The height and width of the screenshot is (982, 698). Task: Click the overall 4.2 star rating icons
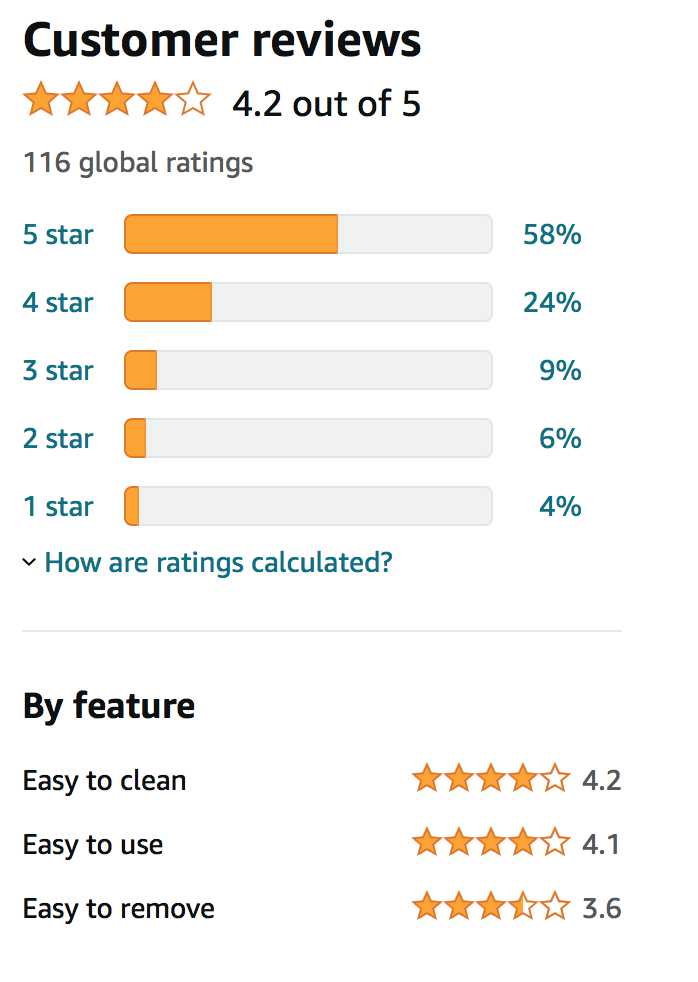pos(117,100)
